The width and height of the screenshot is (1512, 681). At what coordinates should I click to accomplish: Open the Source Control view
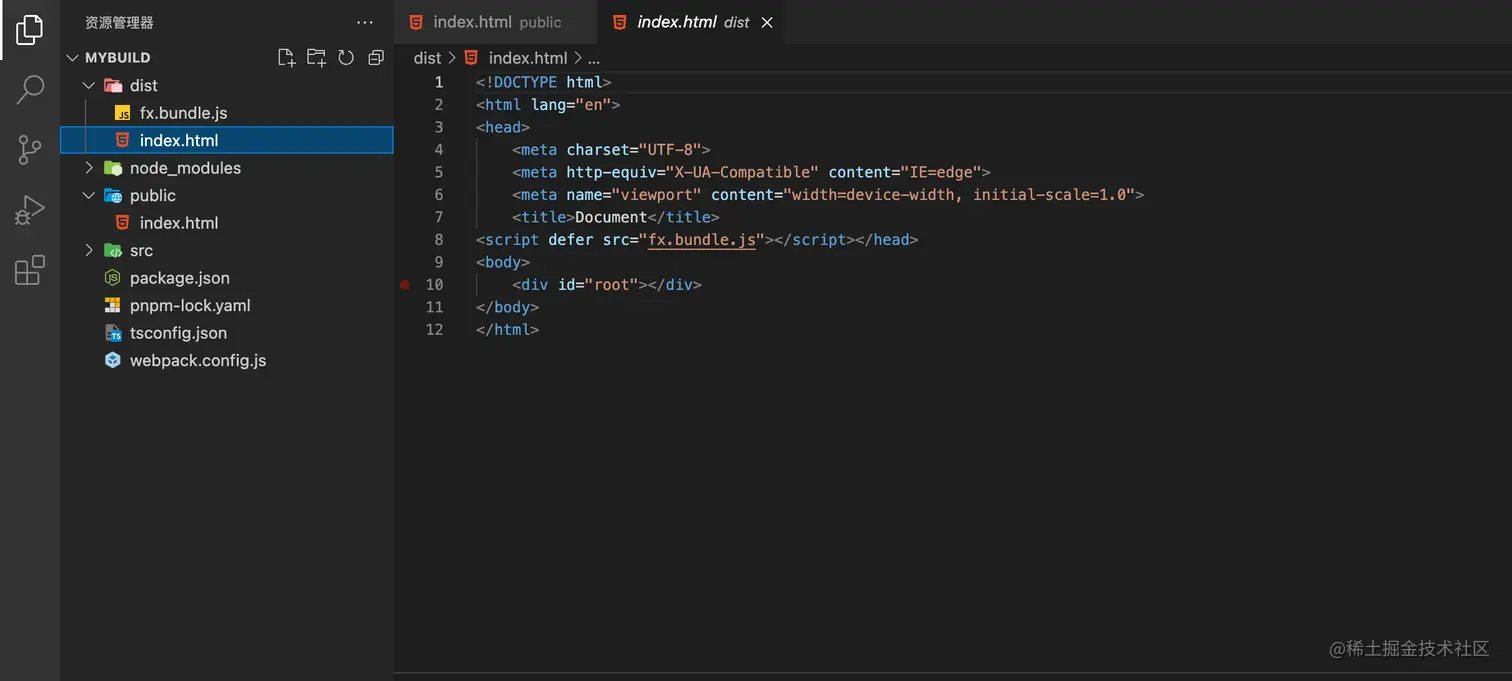click(30, 150)
